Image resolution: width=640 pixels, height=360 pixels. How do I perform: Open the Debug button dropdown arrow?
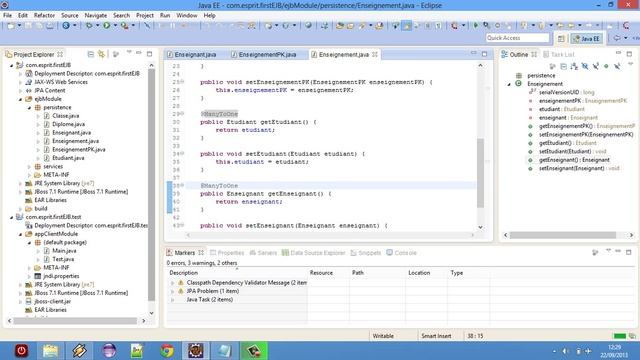coord(97,26)
